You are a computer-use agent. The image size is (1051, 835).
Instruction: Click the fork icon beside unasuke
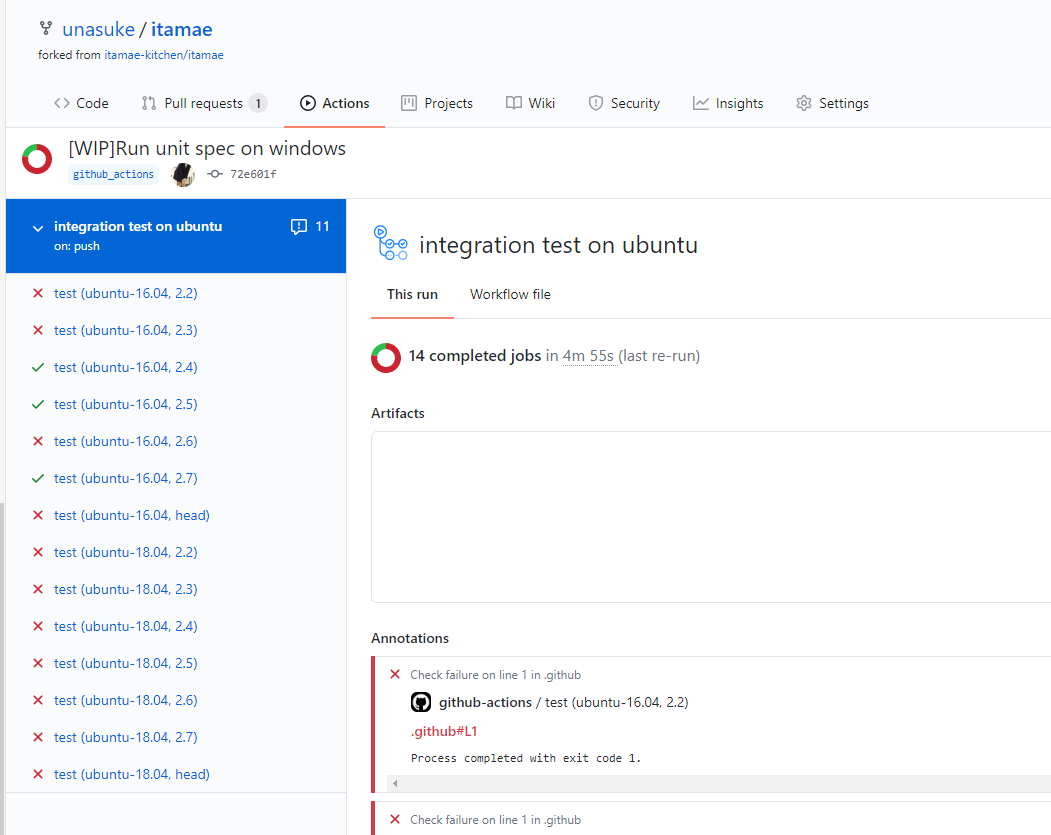coord(46,28)
